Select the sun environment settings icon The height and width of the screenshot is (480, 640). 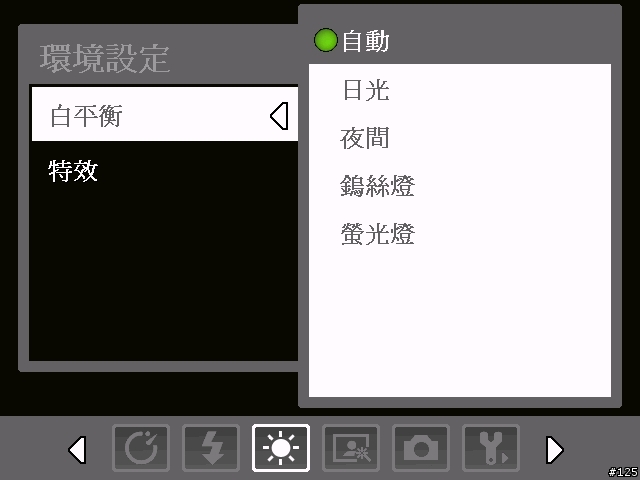[x=281, y=448]
